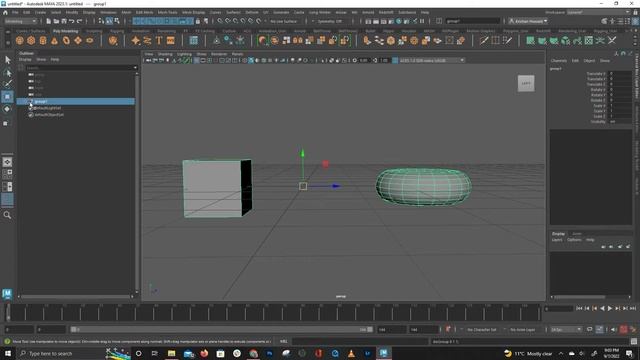
Task: Open the Outliner search filter dropdown
Action: (135, 67)
